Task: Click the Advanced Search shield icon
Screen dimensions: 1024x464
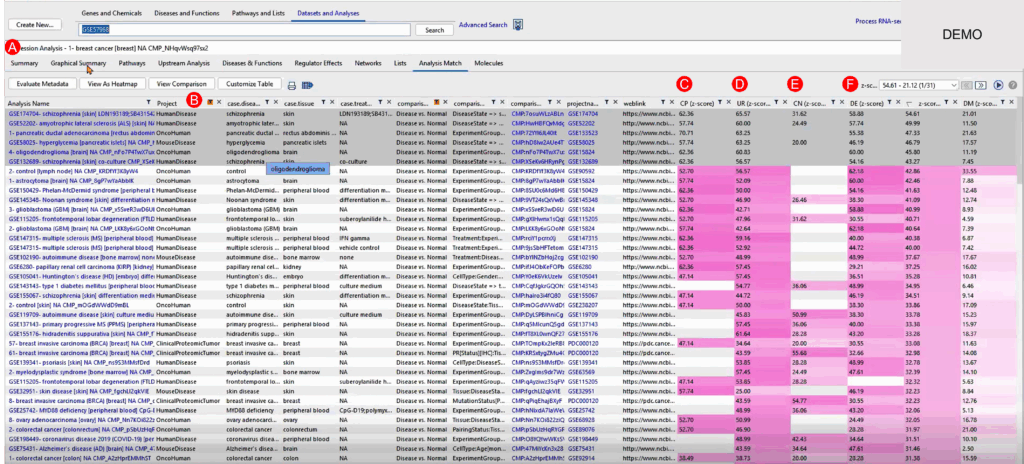Action: pyautogui.click(x=518, y=25)
